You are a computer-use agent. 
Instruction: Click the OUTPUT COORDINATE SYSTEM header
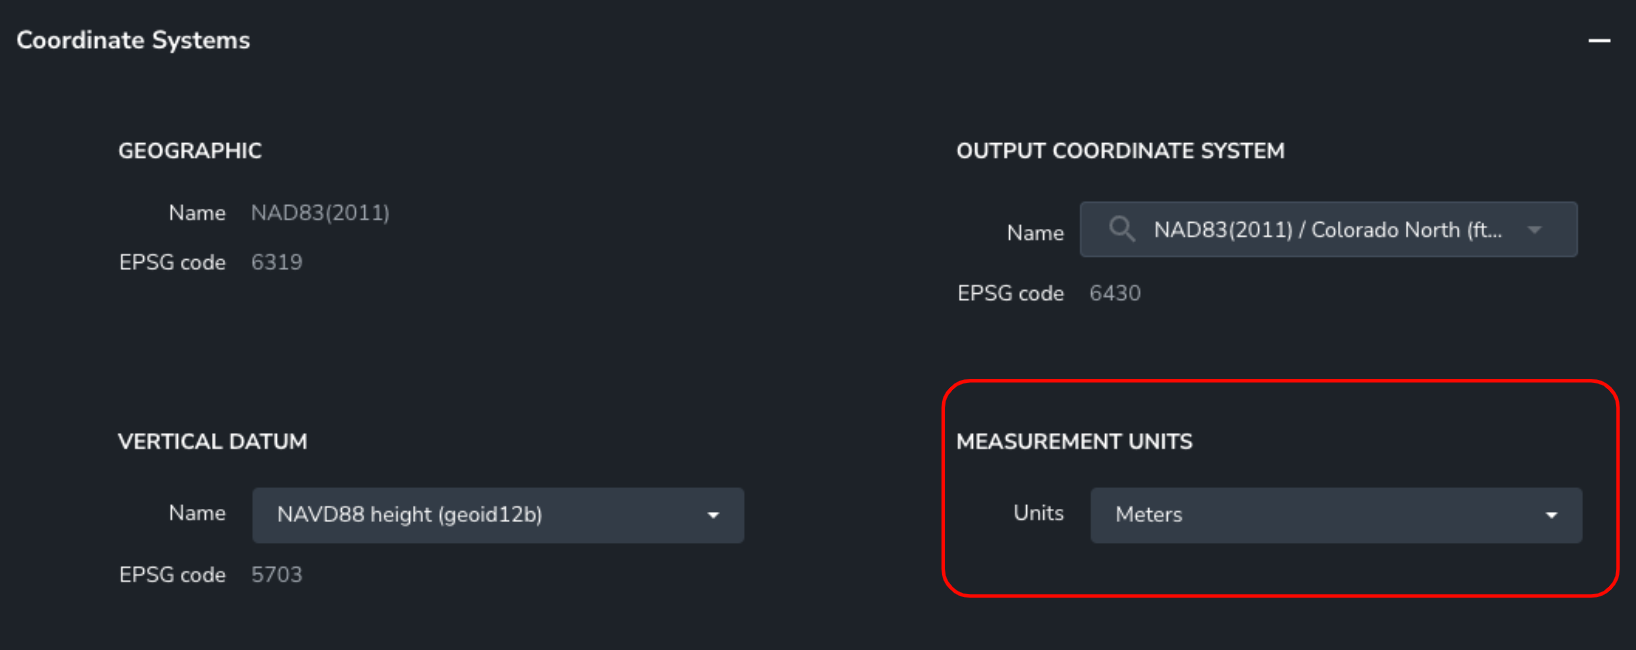(1121, 150)
